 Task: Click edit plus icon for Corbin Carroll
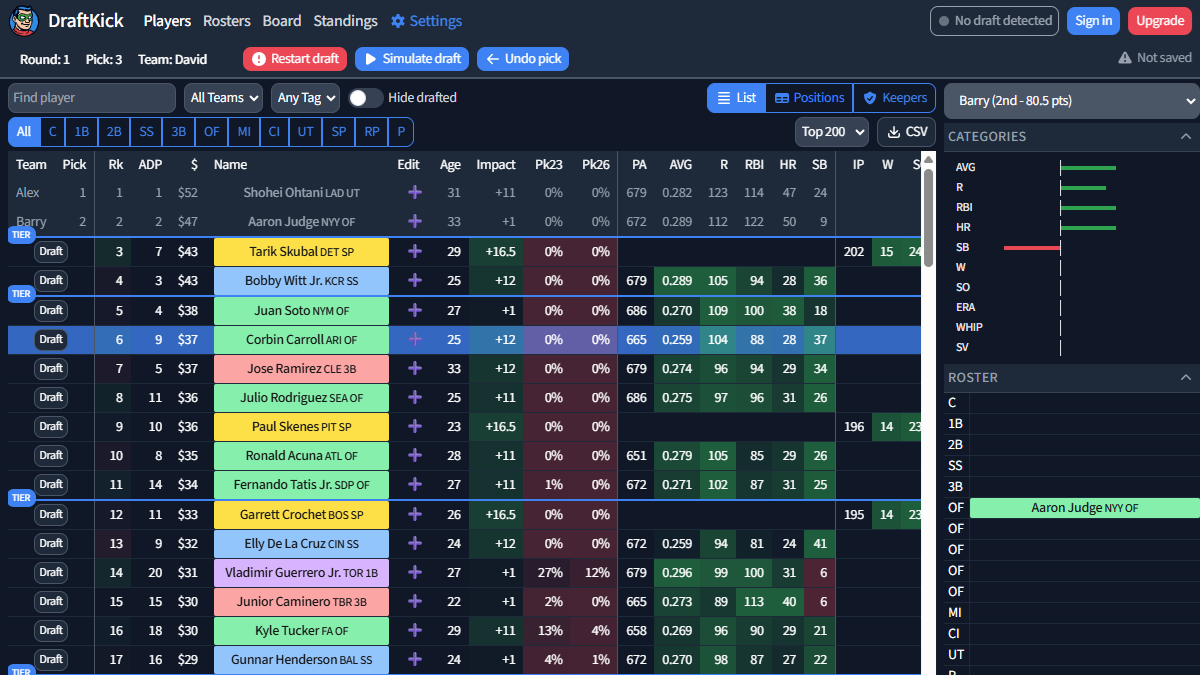[x=415, y=339]
